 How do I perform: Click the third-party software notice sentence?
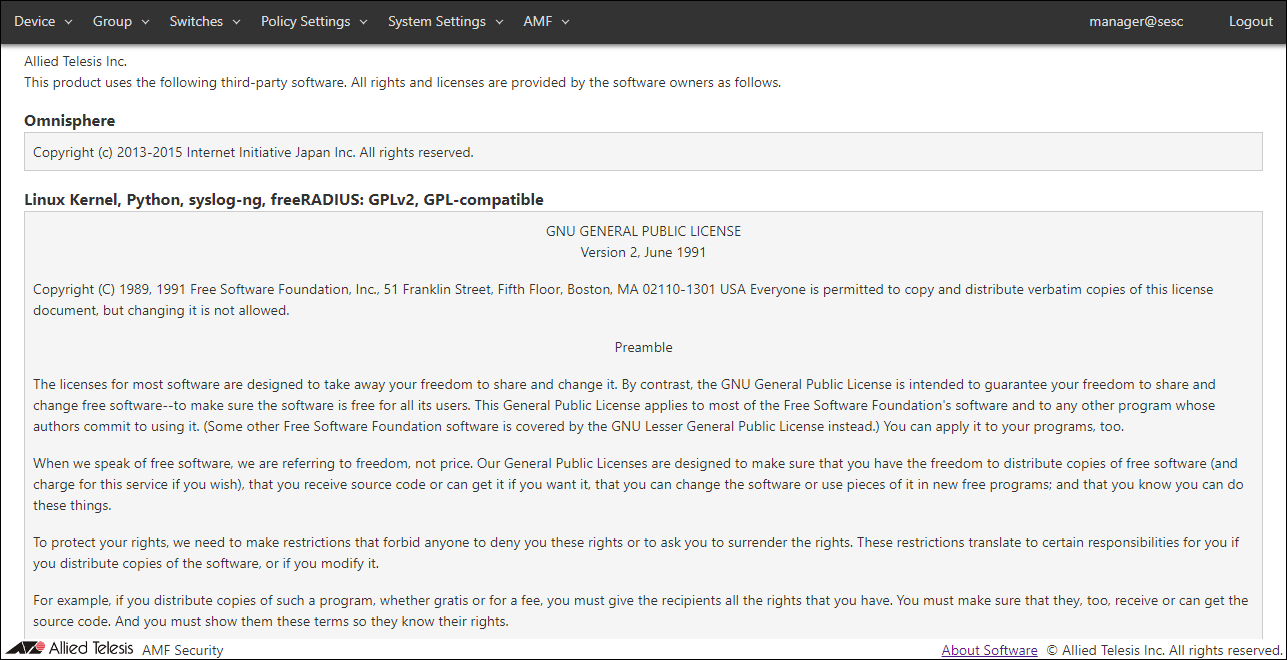click(x=402, y=82)
